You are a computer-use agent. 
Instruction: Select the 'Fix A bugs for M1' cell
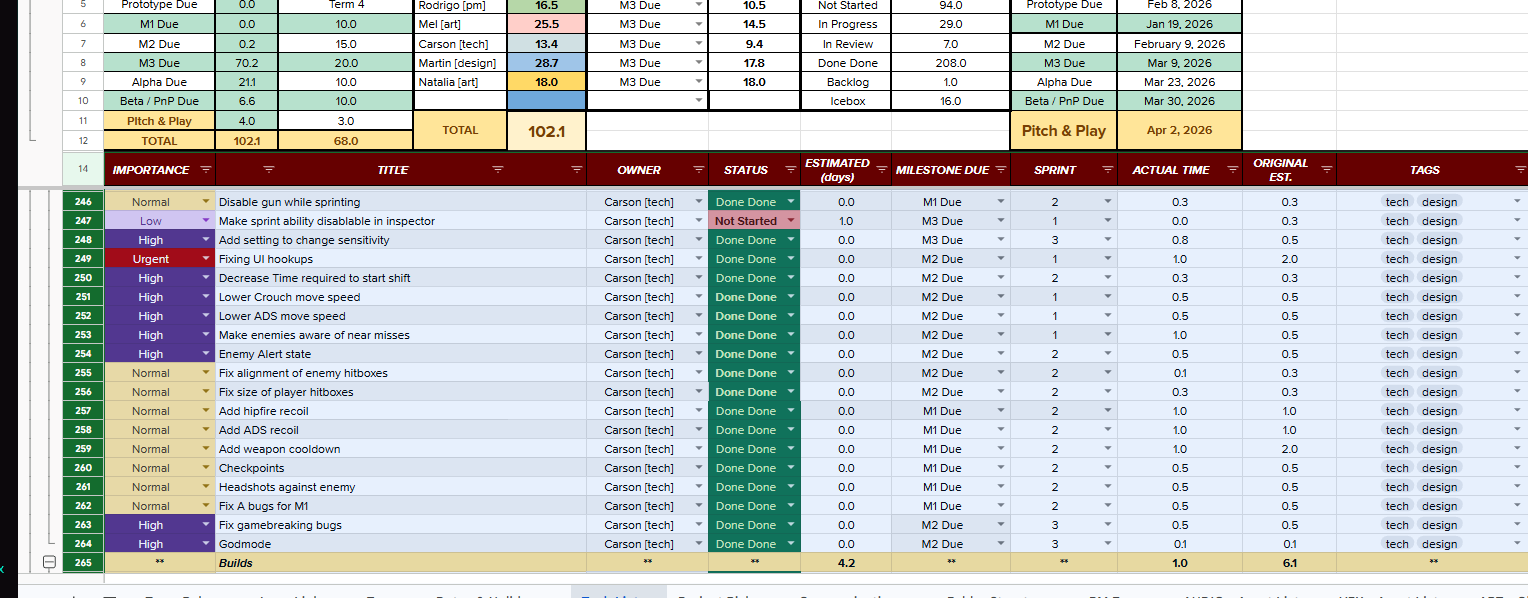point(401,506)
